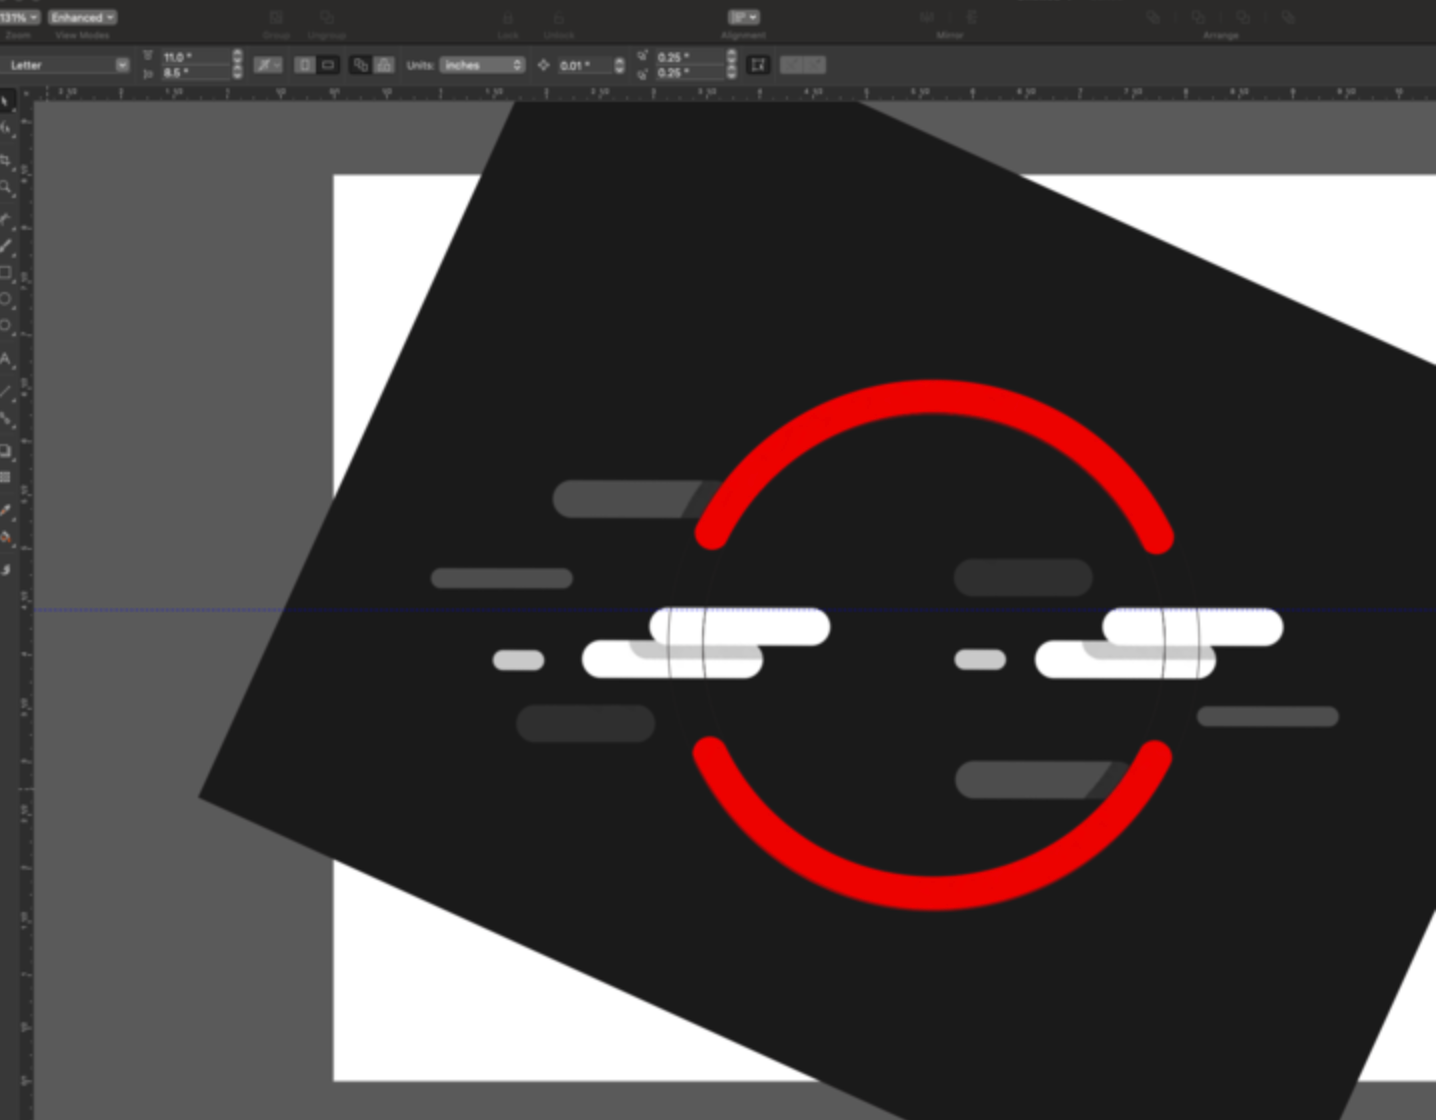This screenshot has height=1120, width=1436.
Task: Select the Drop Shadow tool
Action: pos(6,451)
